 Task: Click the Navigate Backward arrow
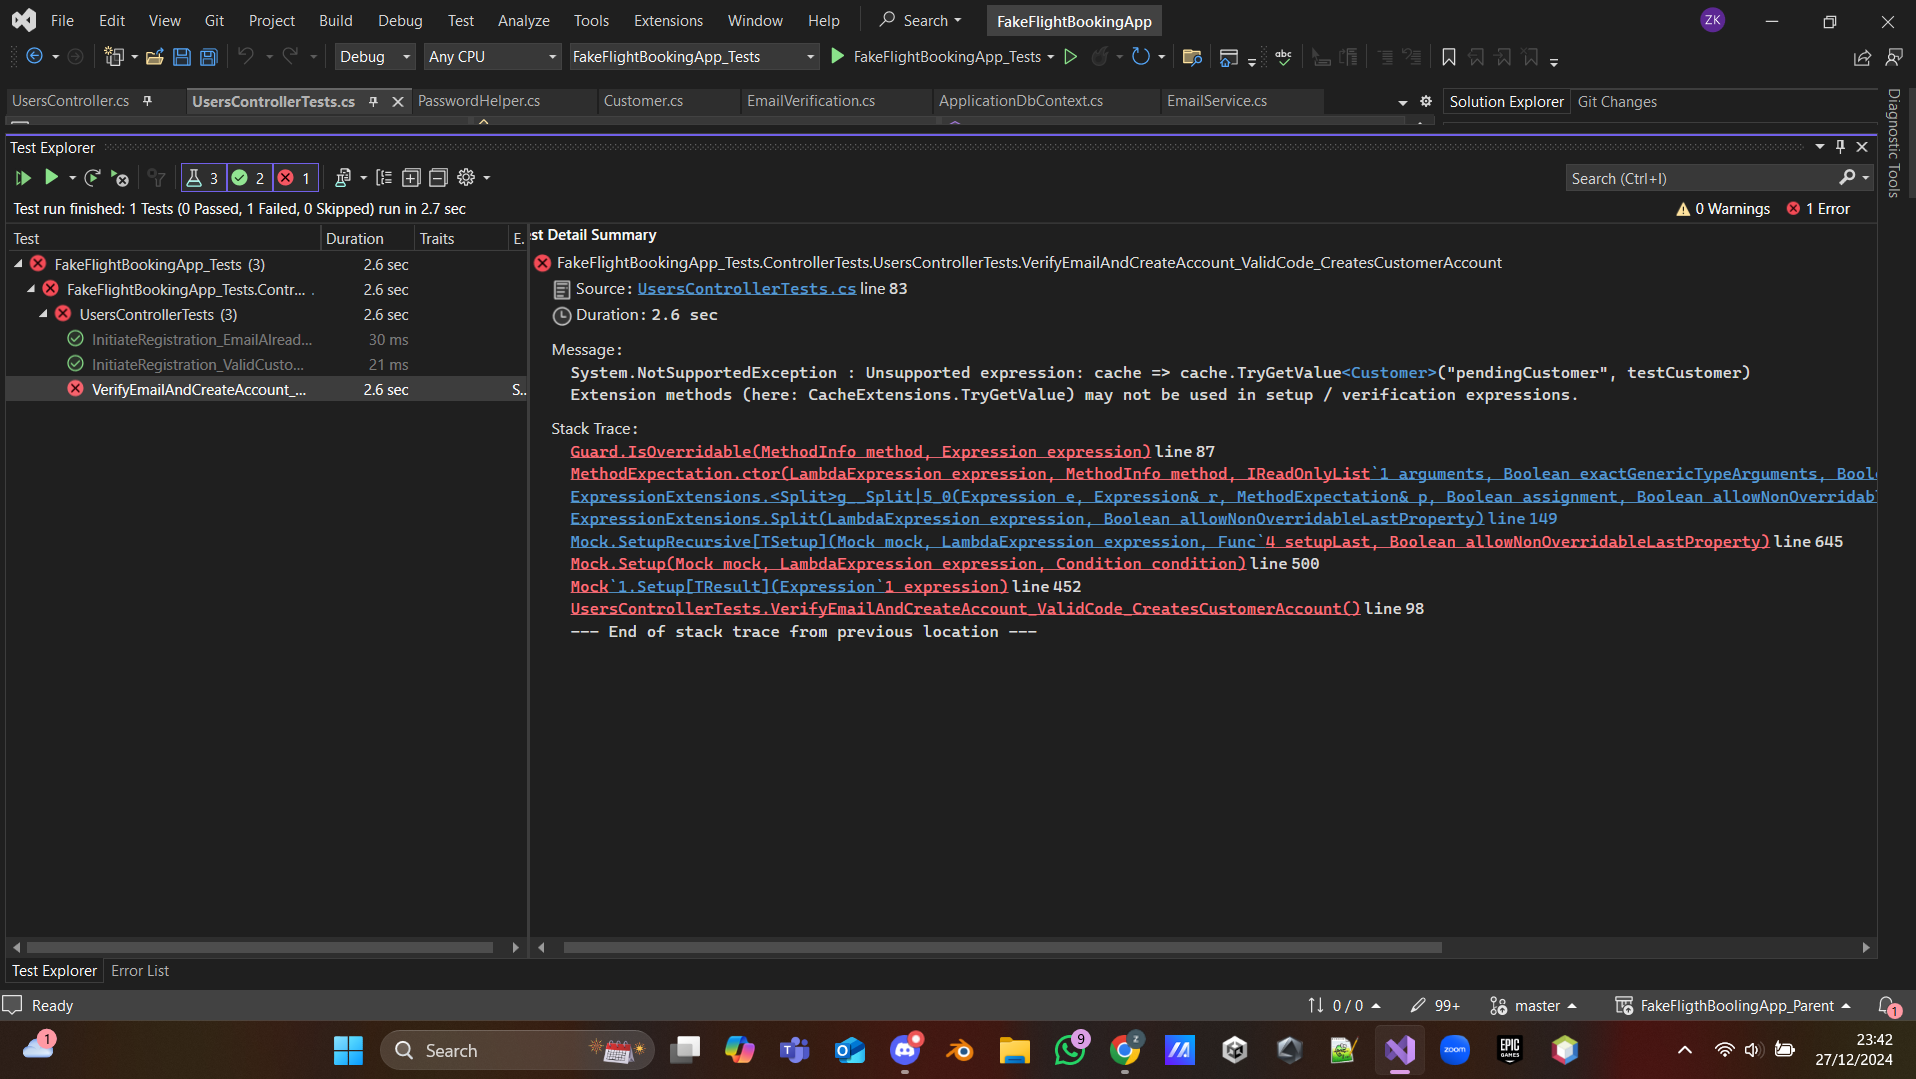pyautogui.click(x=35, y=57)
